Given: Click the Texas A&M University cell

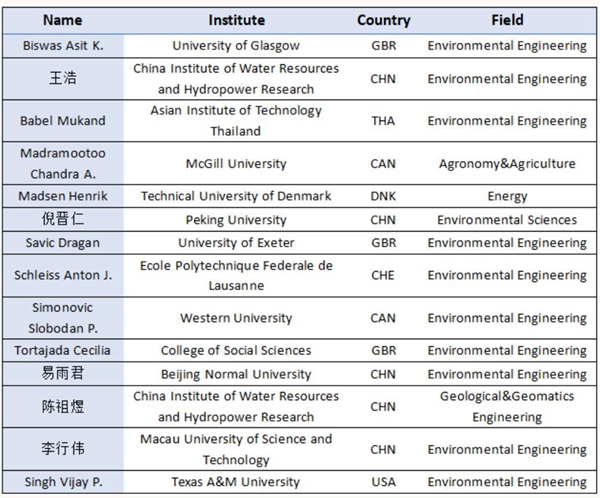Looking at the screenshot, I should click(236, 482).
